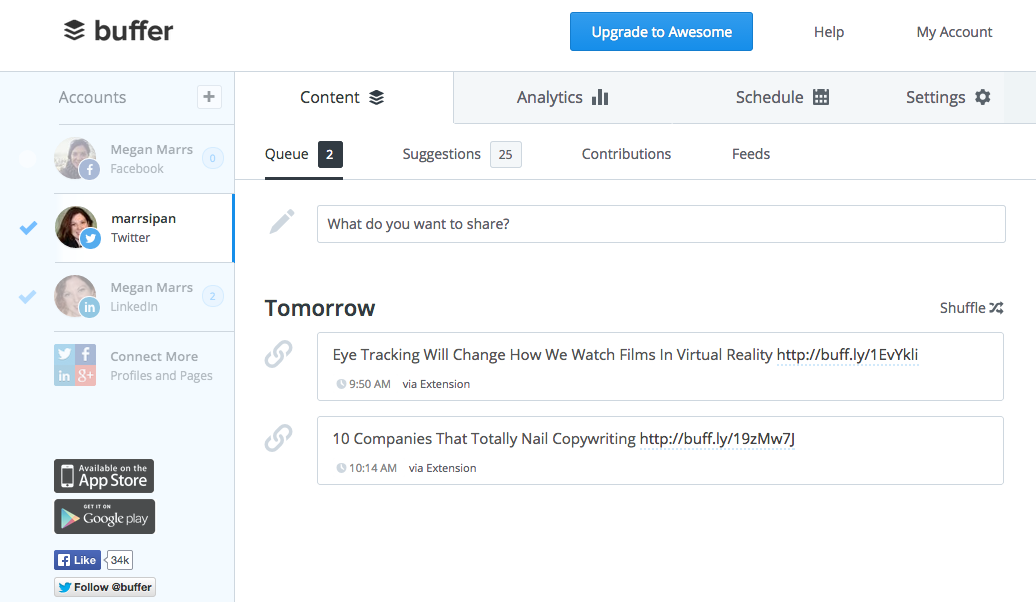Click Megan Marrs Facebook avatar
Viewport: 1036px width, 602px height.
[76, 159]
